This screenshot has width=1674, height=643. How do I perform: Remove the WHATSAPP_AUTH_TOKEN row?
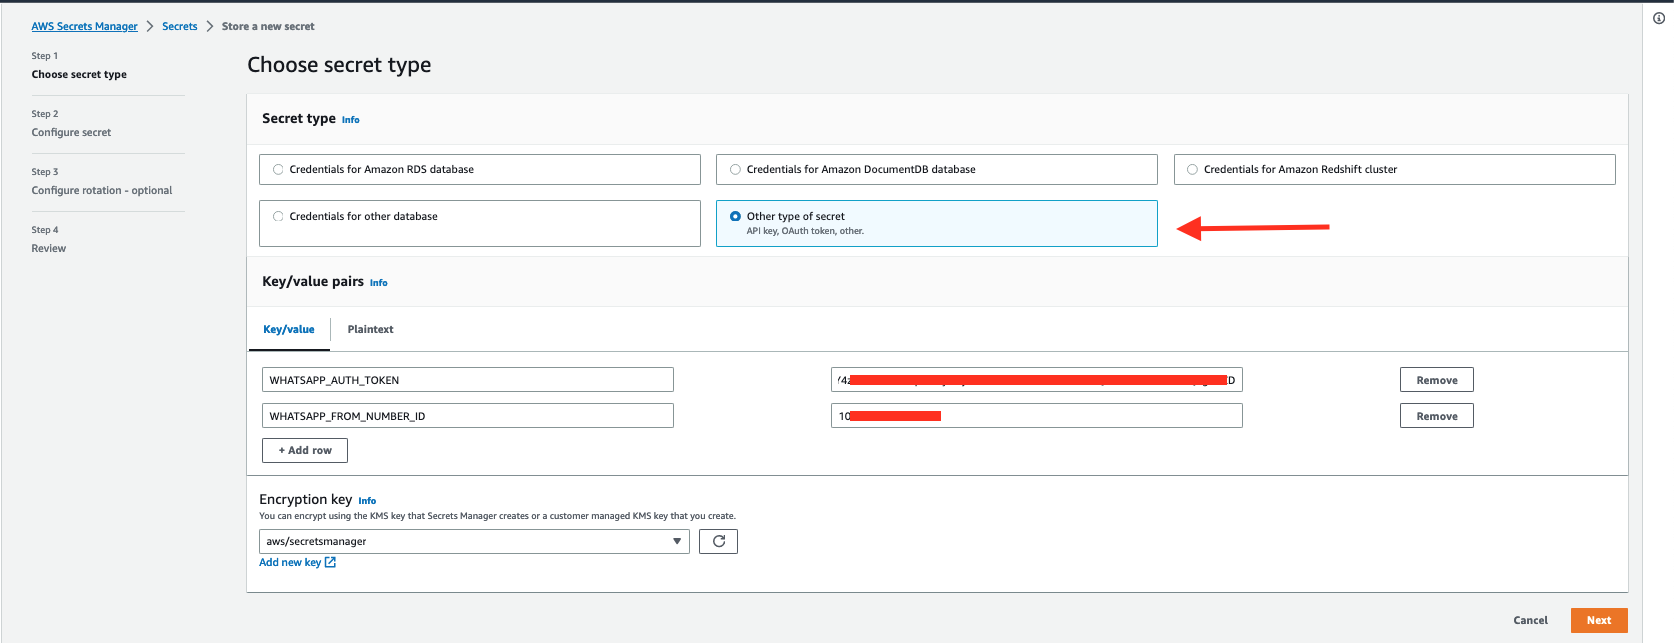coord(1437,380)
